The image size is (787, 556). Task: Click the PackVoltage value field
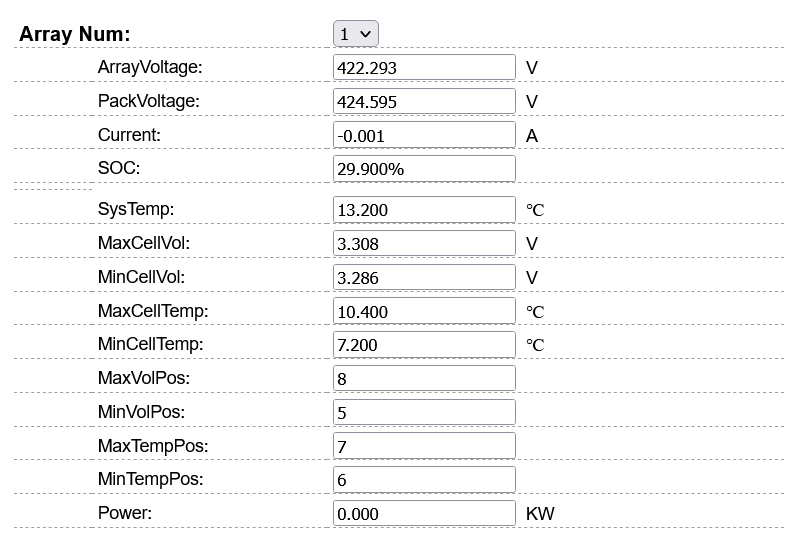pyautogui.click(x=424, y=102)
